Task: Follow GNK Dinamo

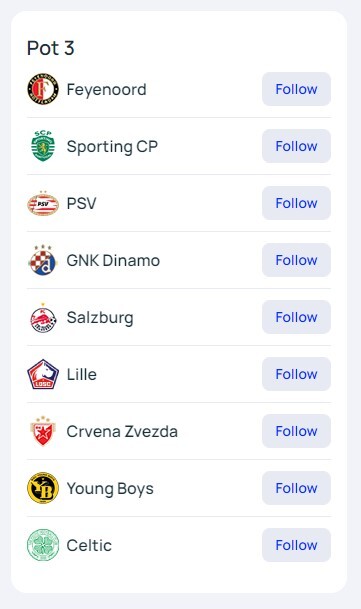Action: tap(296, 260)
